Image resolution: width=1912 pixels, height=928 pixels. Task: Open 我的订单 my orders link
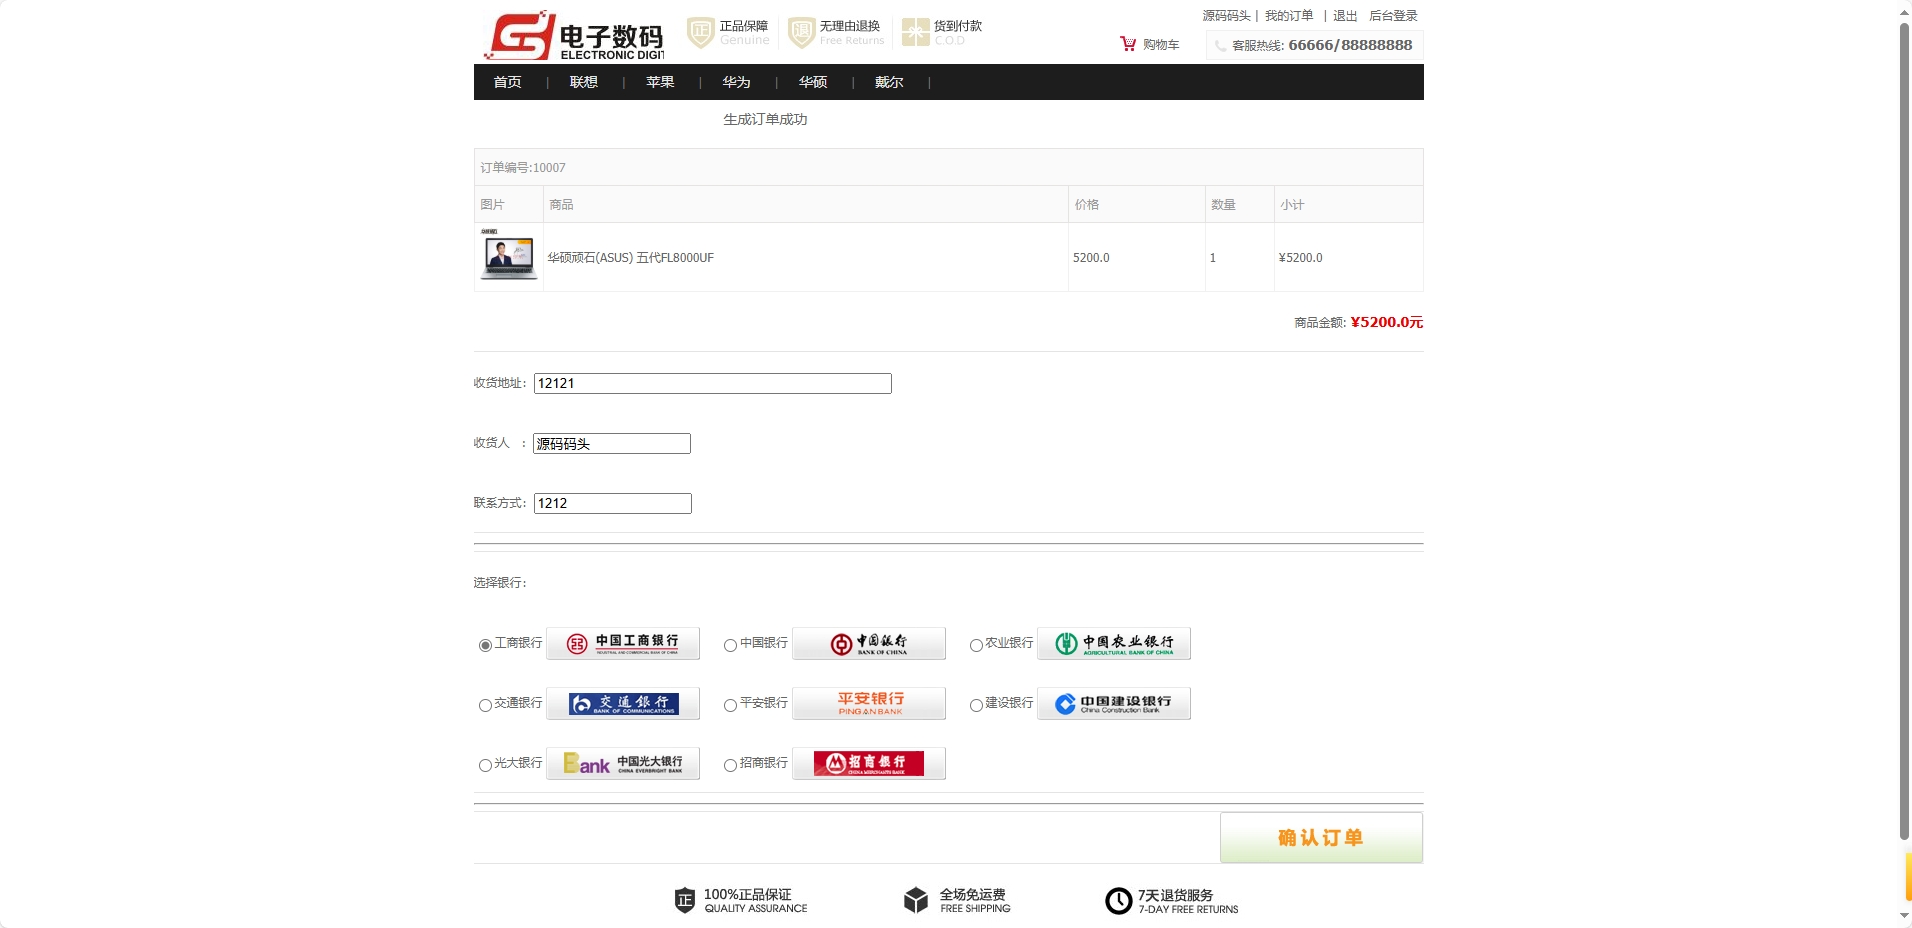(x=1287, y=15)
